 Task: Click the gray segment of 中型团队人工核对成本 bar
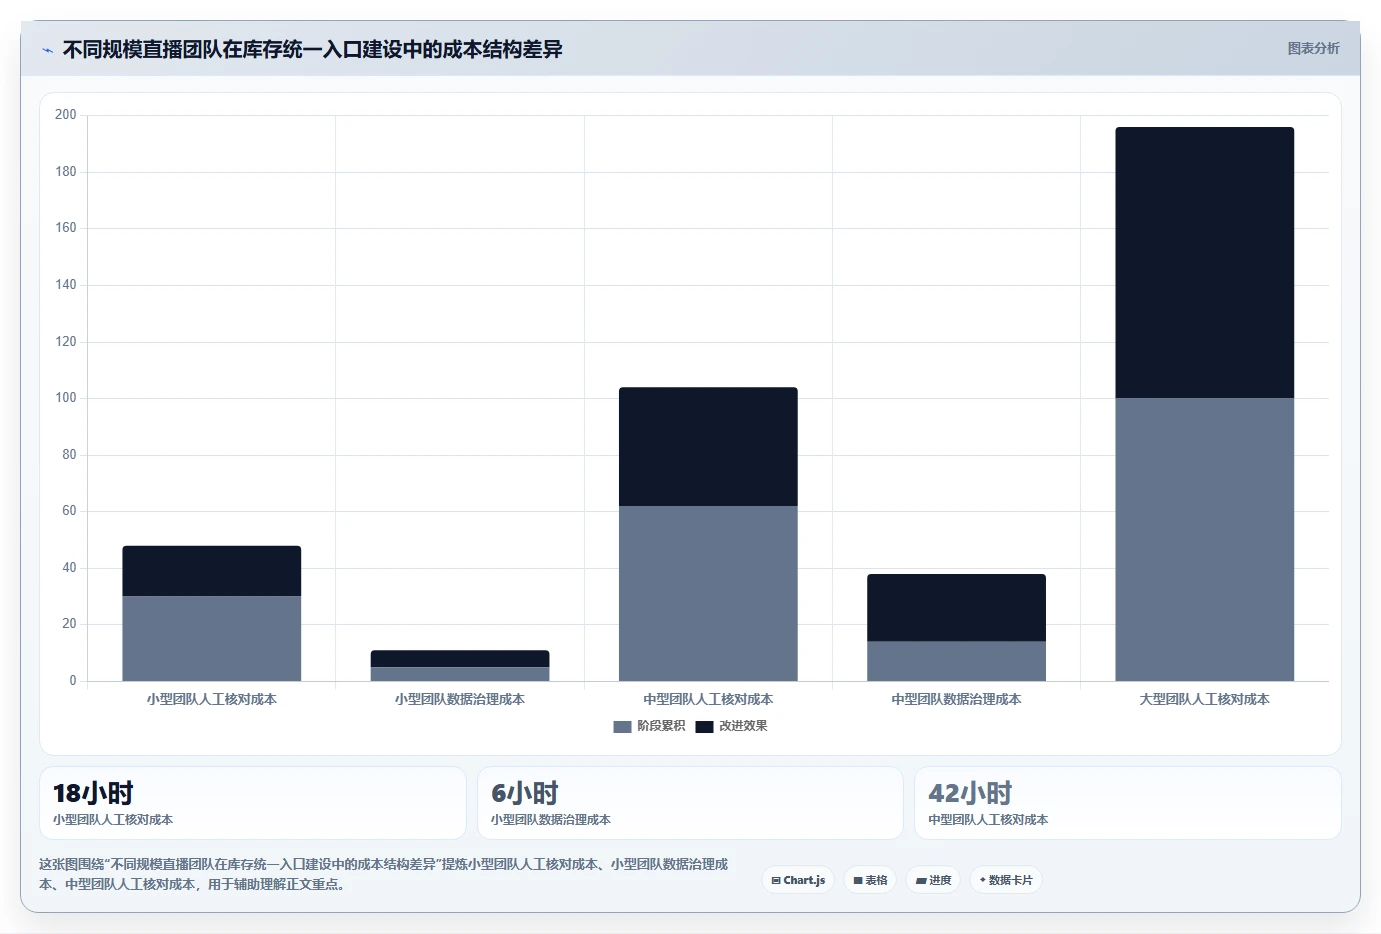click(708, 593)
